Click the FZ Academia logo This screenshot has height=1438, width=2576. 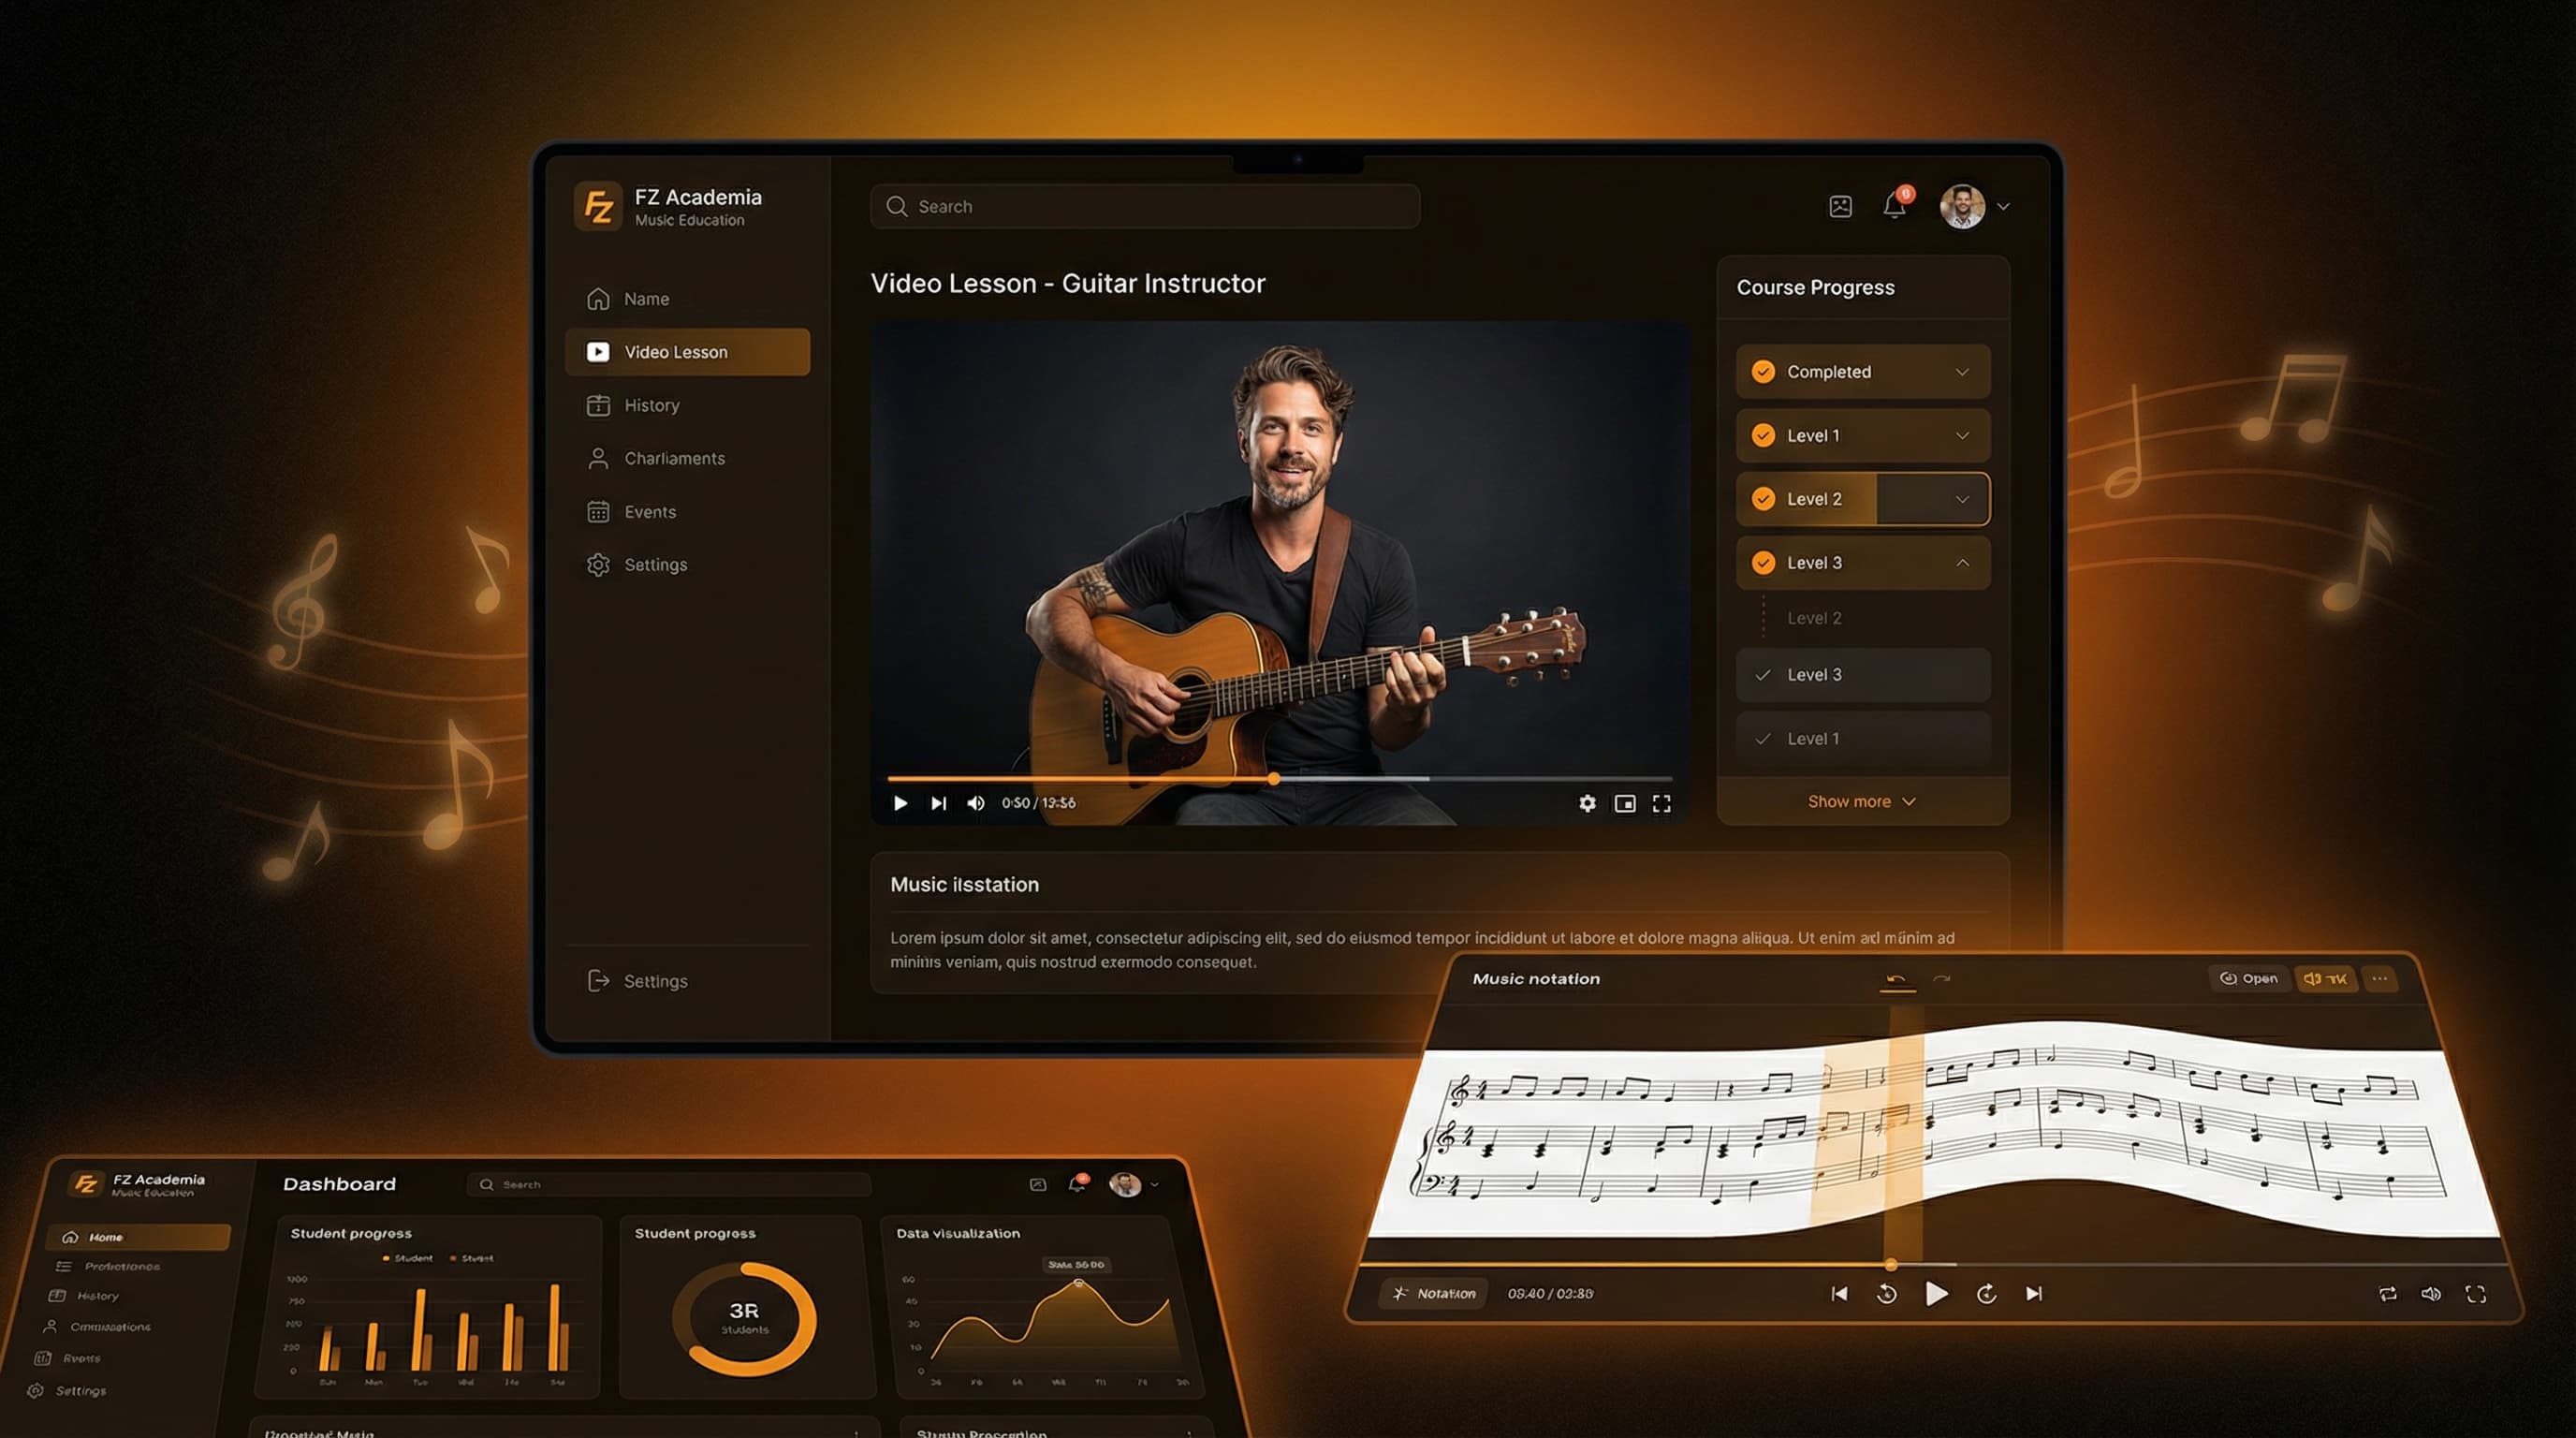pyautogui.click(x=598, y=207)
